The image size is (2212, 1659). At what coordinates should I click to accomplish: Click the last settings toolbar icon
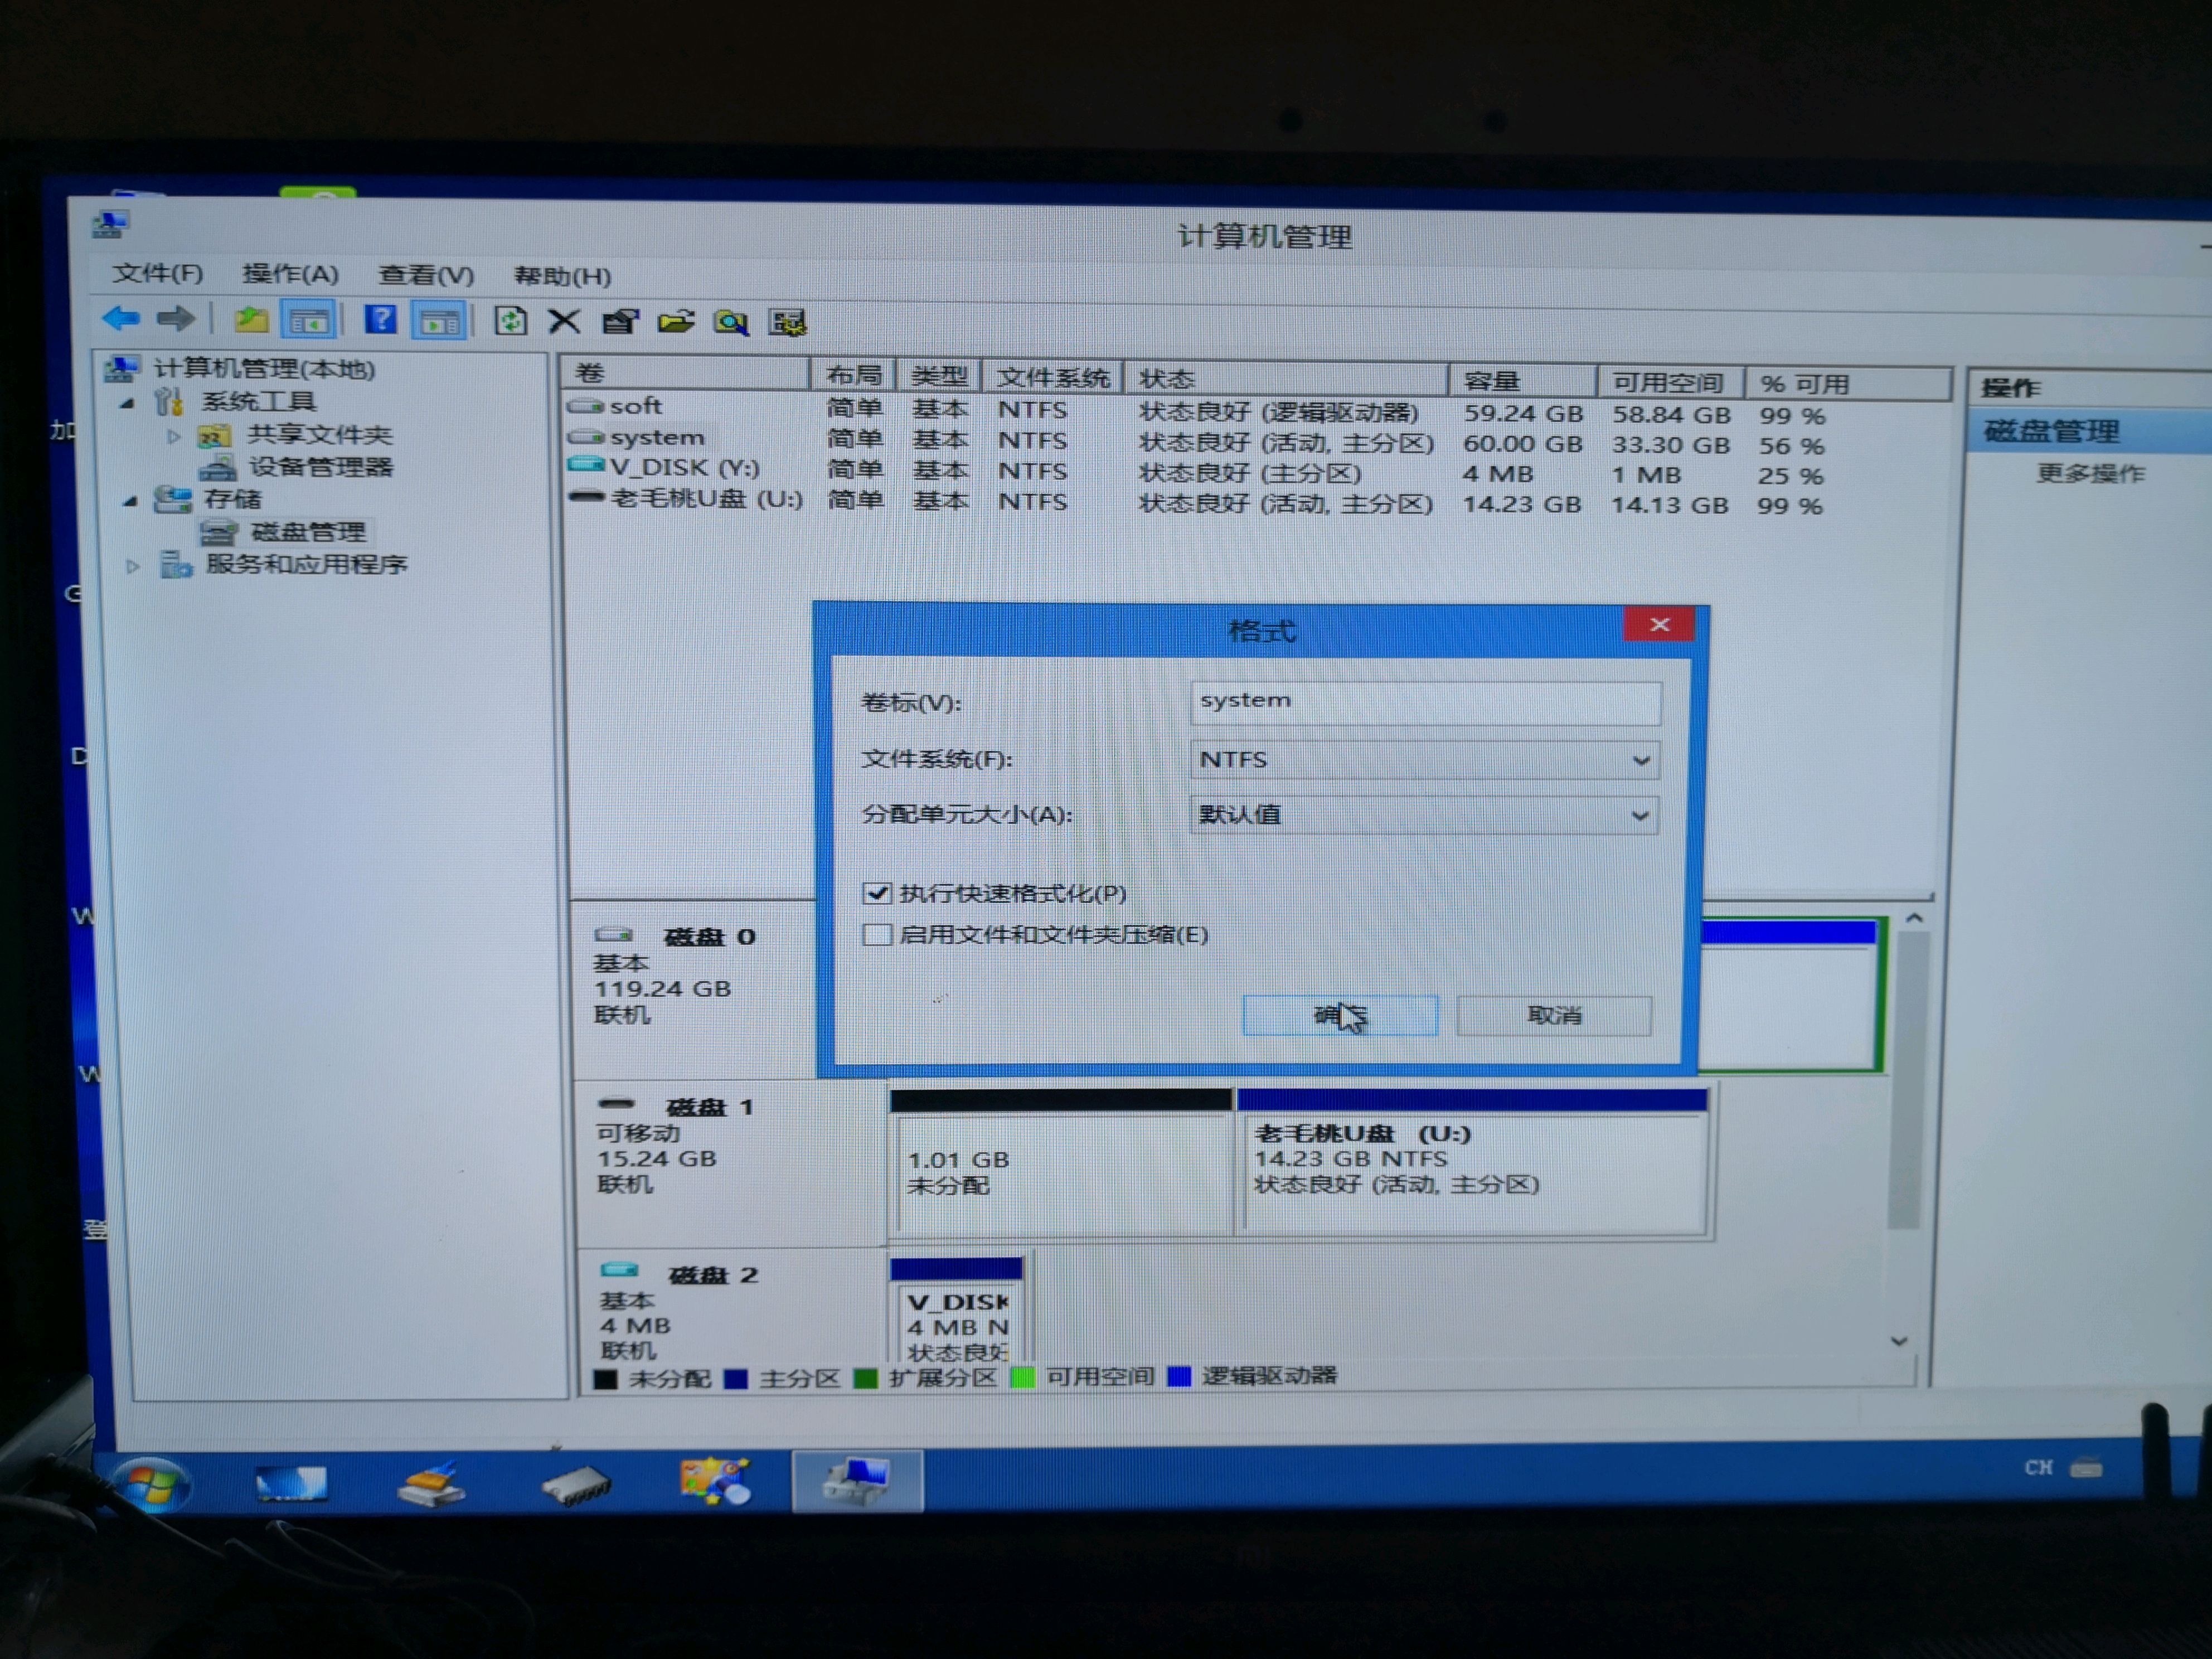pyautogui.click(x=787, y=323)
